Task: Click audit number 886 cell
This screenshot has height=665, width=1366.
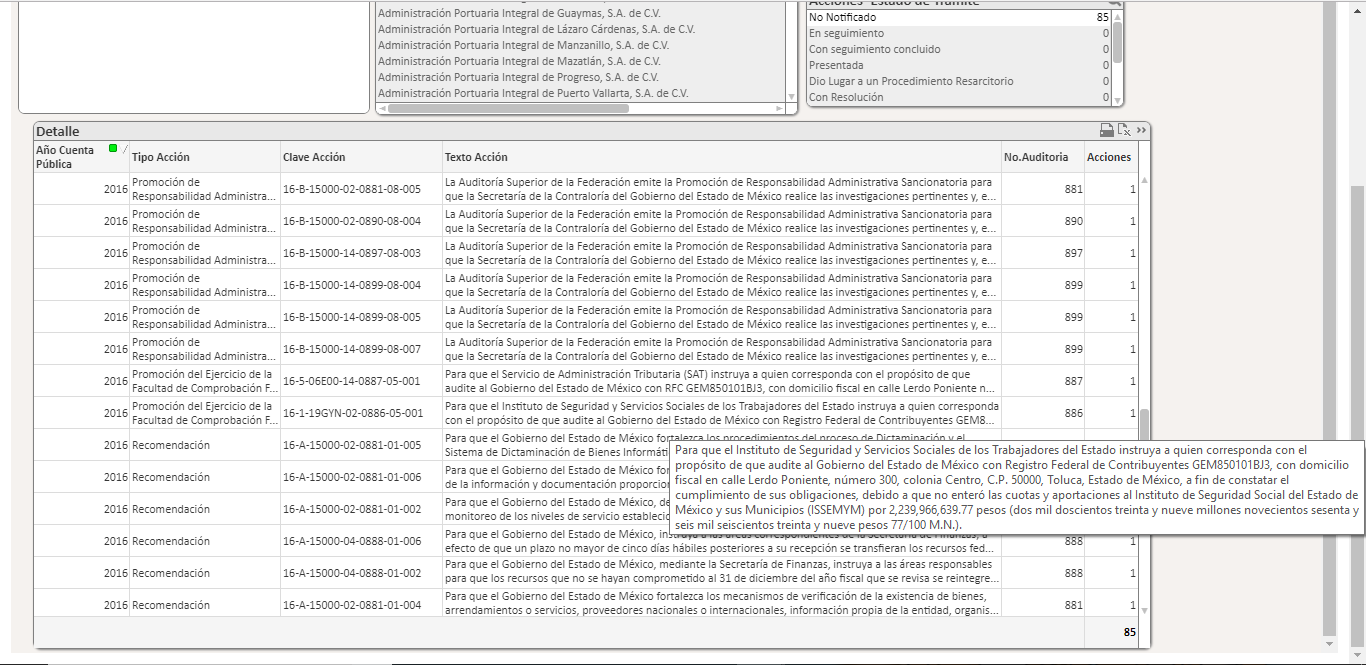Action: click(x=1043, y=413)
